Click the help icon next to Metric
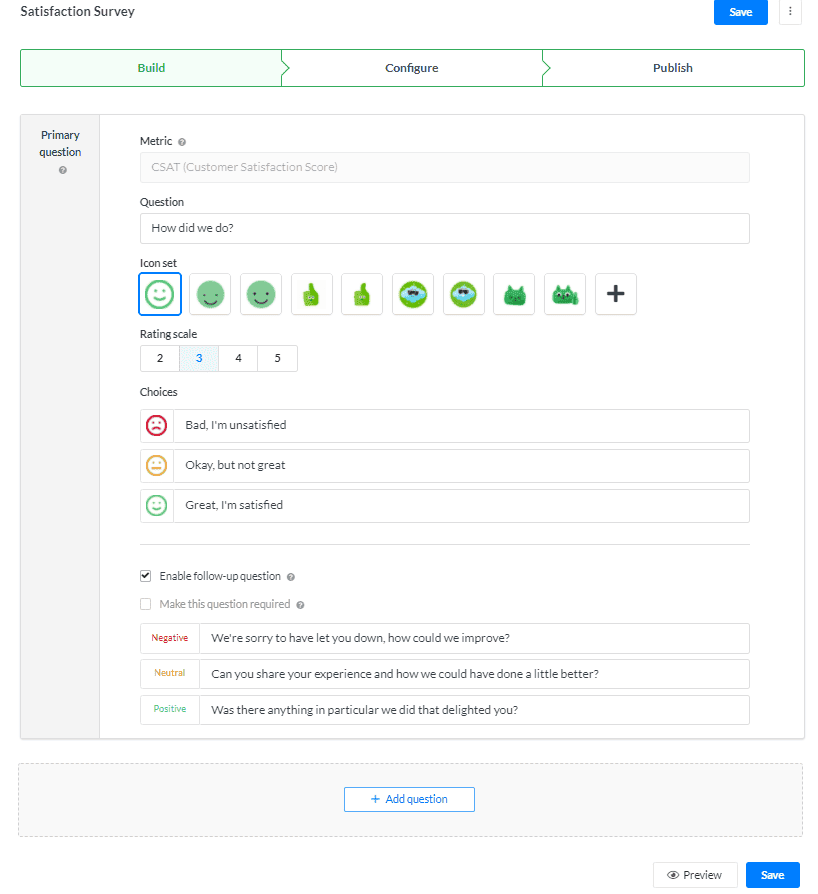Viewport: 818px width, 894px height. point(182,142)
